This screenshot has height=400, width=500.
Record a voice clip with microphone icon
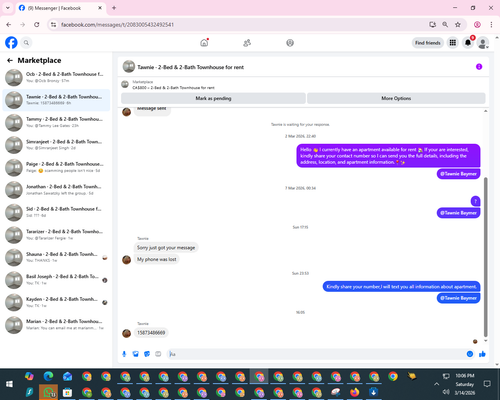click(124, 354)
